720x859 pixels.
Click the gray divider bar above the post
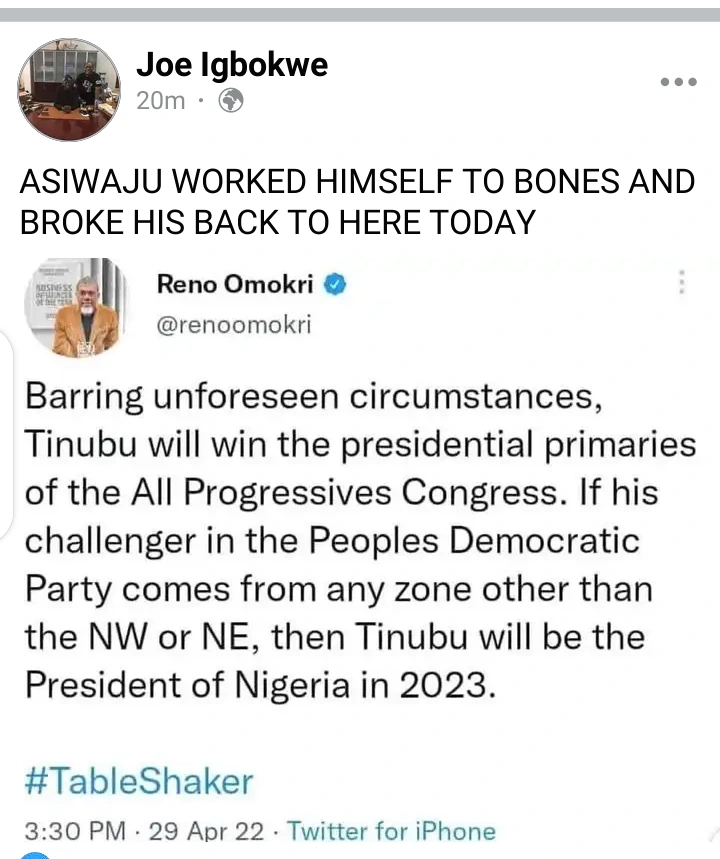pos(360,14)
